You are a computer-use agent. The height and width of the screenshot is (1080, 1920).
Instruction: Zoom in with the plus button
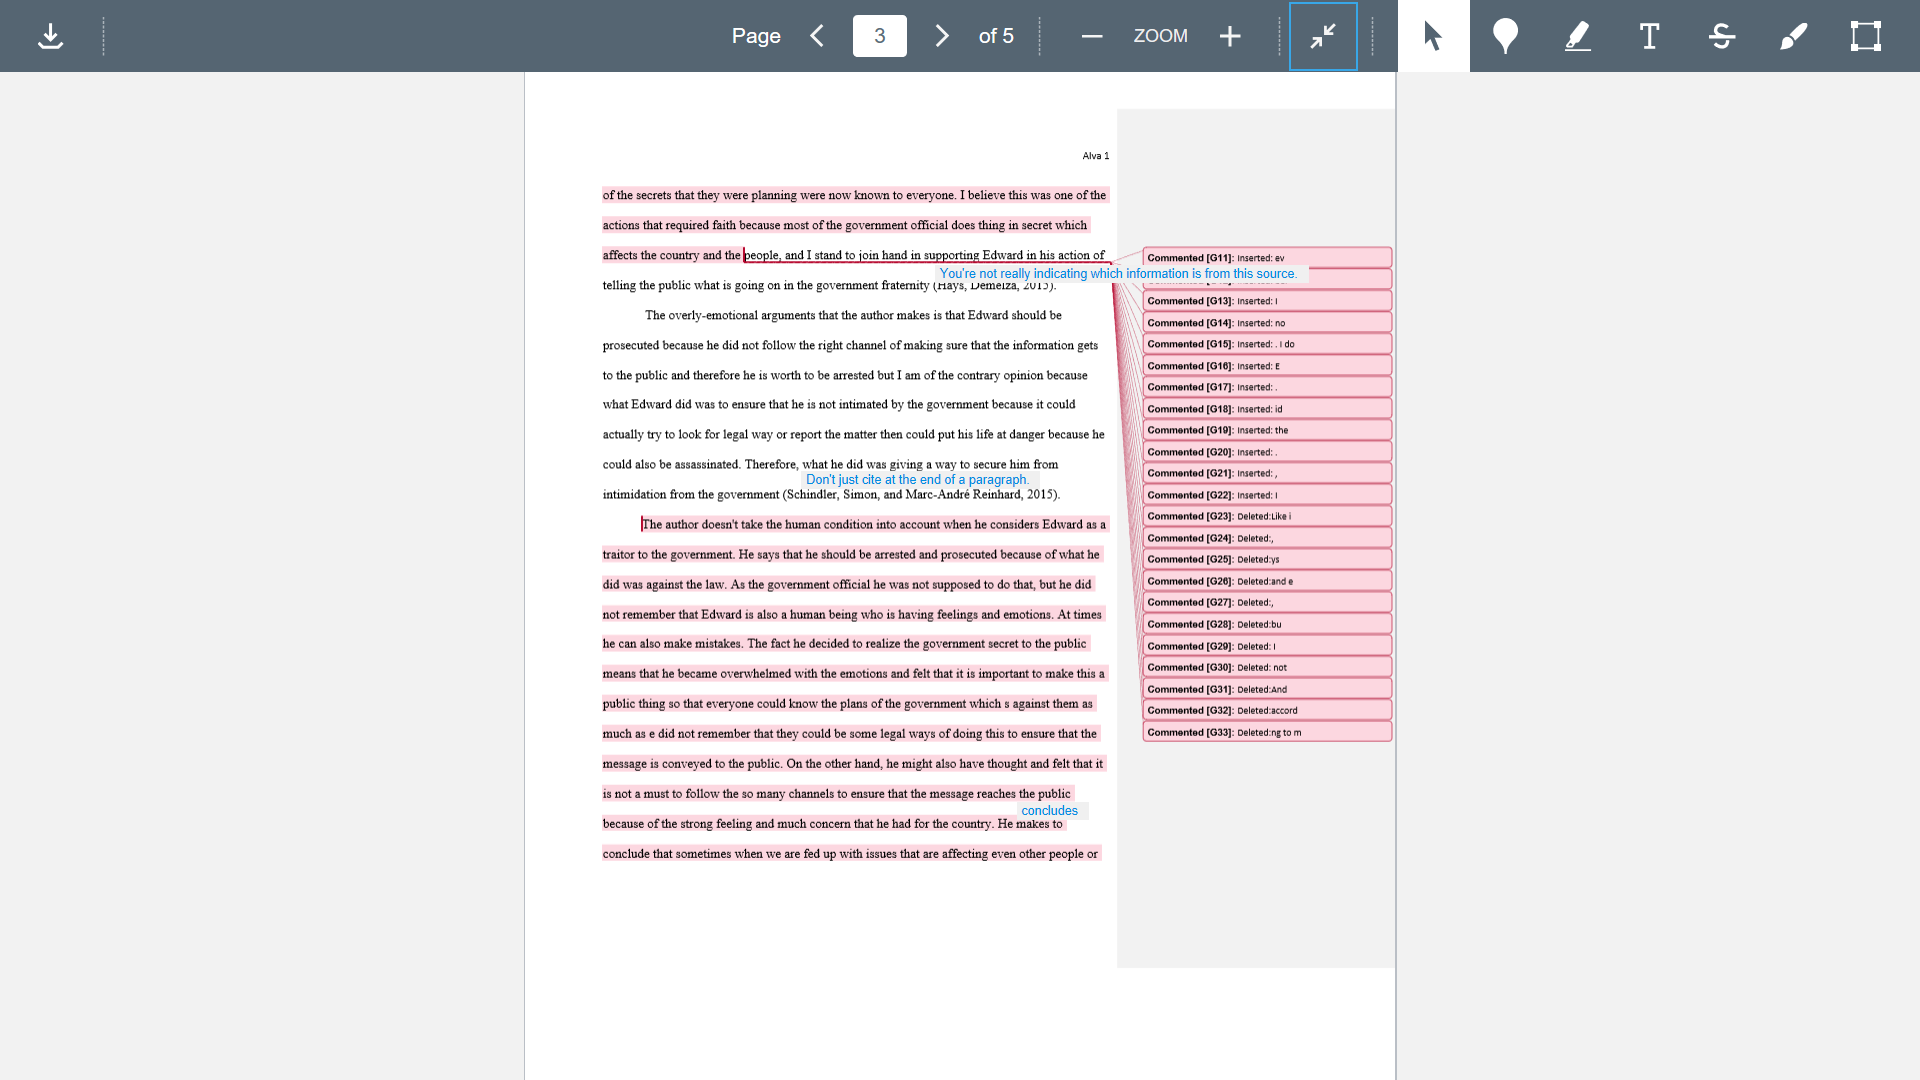pos(1230,36)
